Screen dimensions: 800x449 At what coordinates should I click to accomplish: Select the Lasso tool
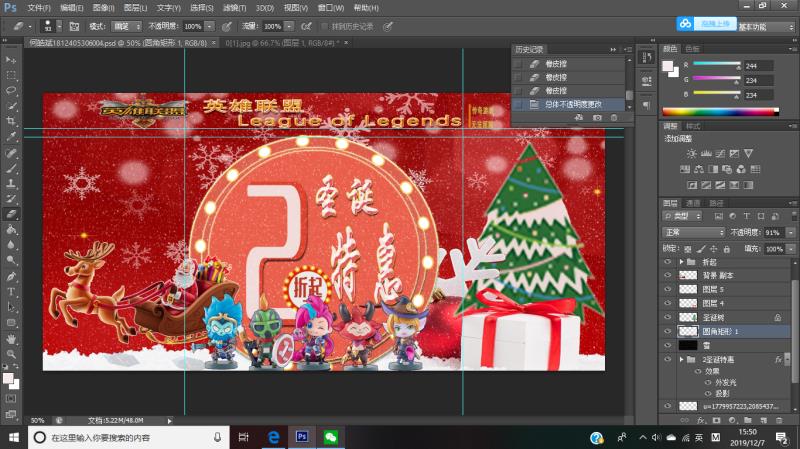click(x=11, y=90)
